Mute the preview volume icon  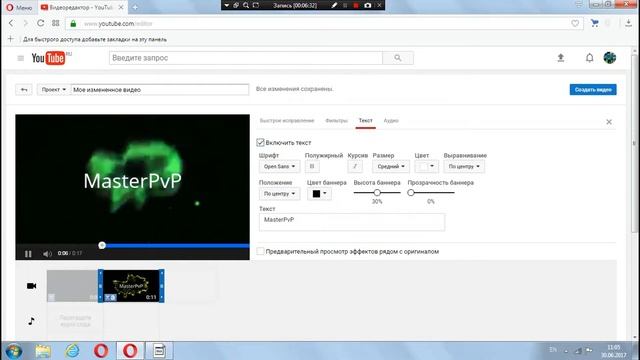point(47,253)
